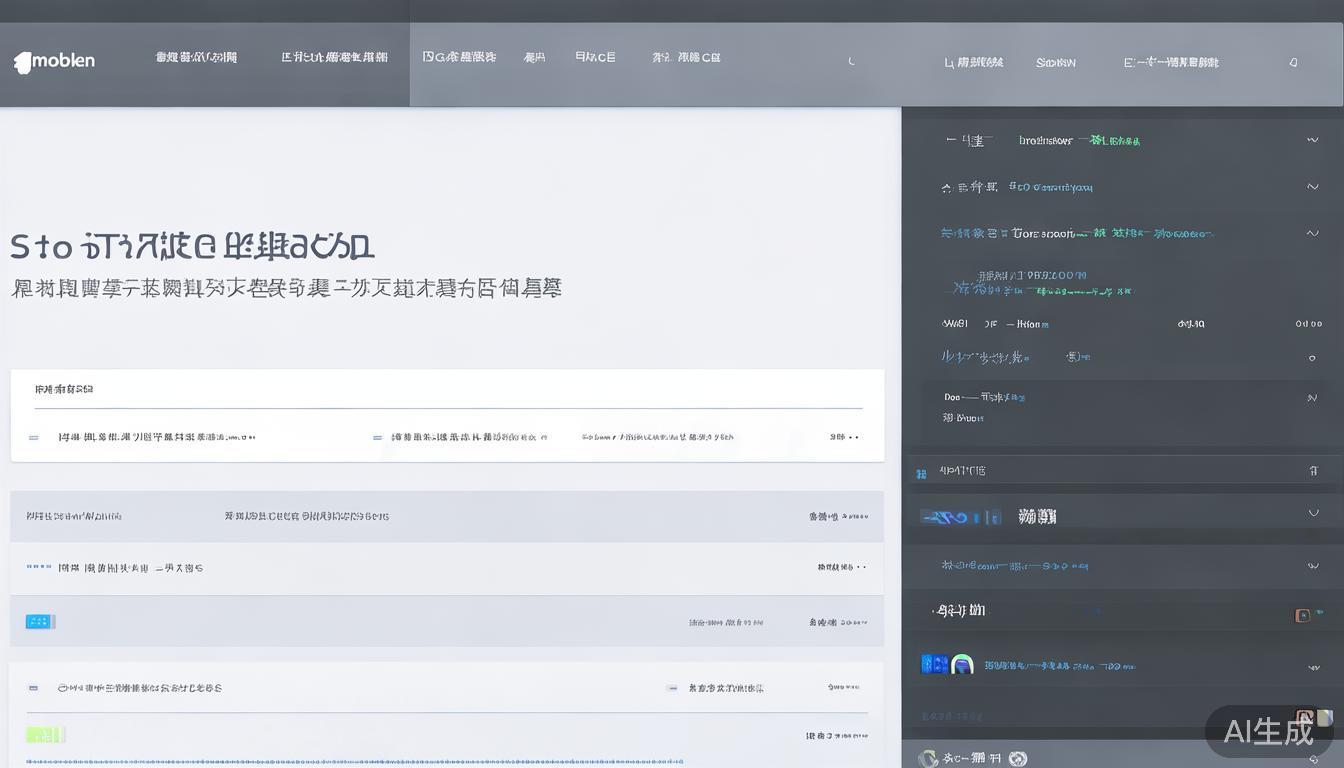Screen dimensions: 1344x768
Task: Select the globe icon at the sidebar bottom
Action: (x=1017, y=757)
